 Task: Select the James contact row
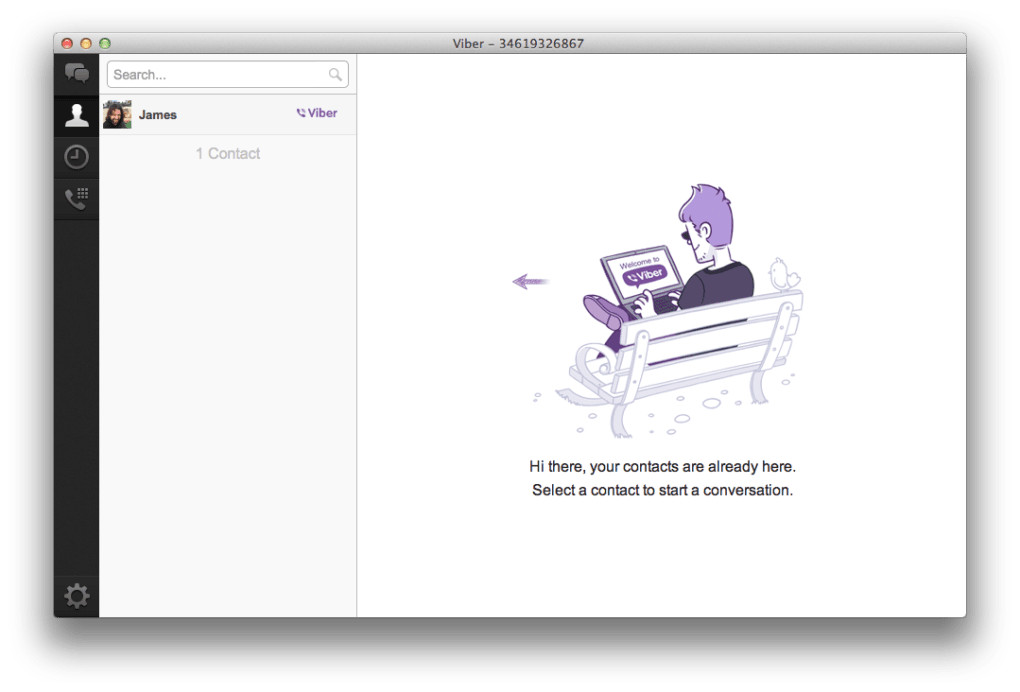click(228, 115)
